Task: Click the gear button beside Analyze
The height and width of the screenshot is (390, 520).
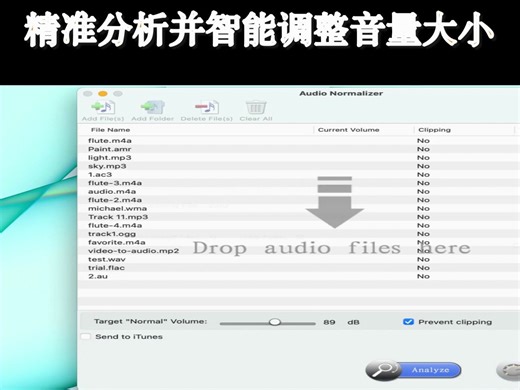Action: pyautogui.click(x=508, y=371)
